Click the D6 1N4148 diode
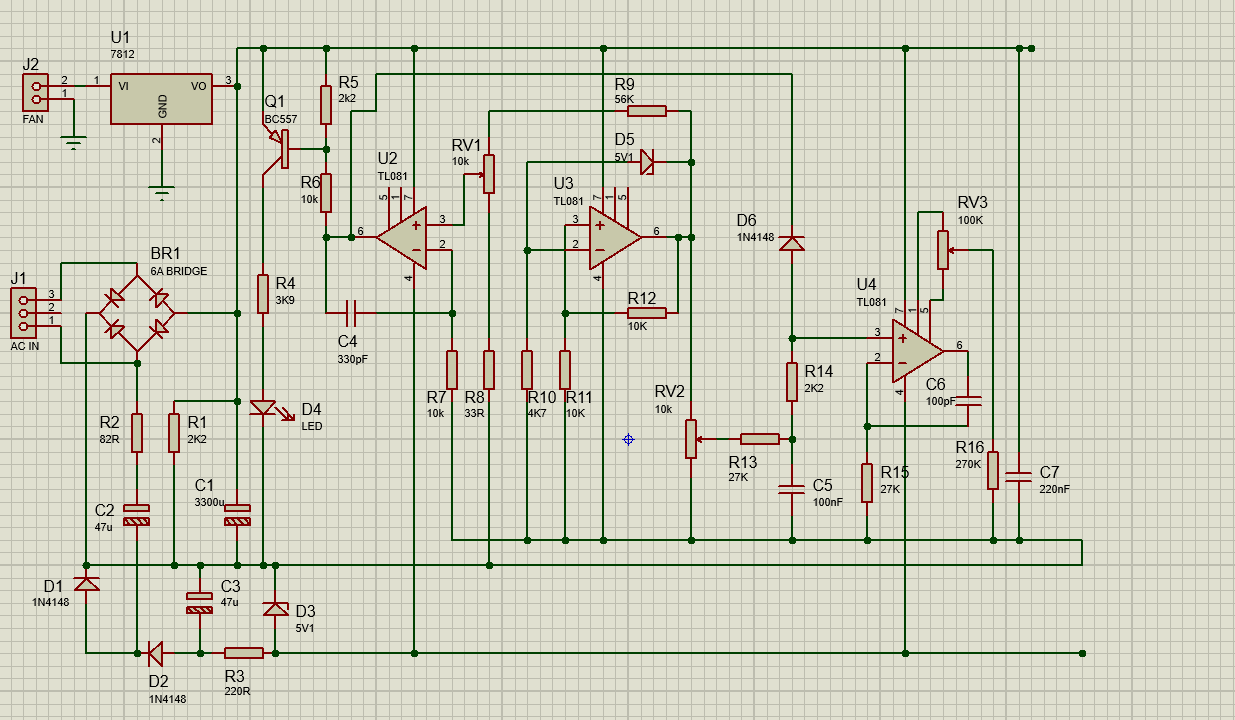 pos(791,243)
